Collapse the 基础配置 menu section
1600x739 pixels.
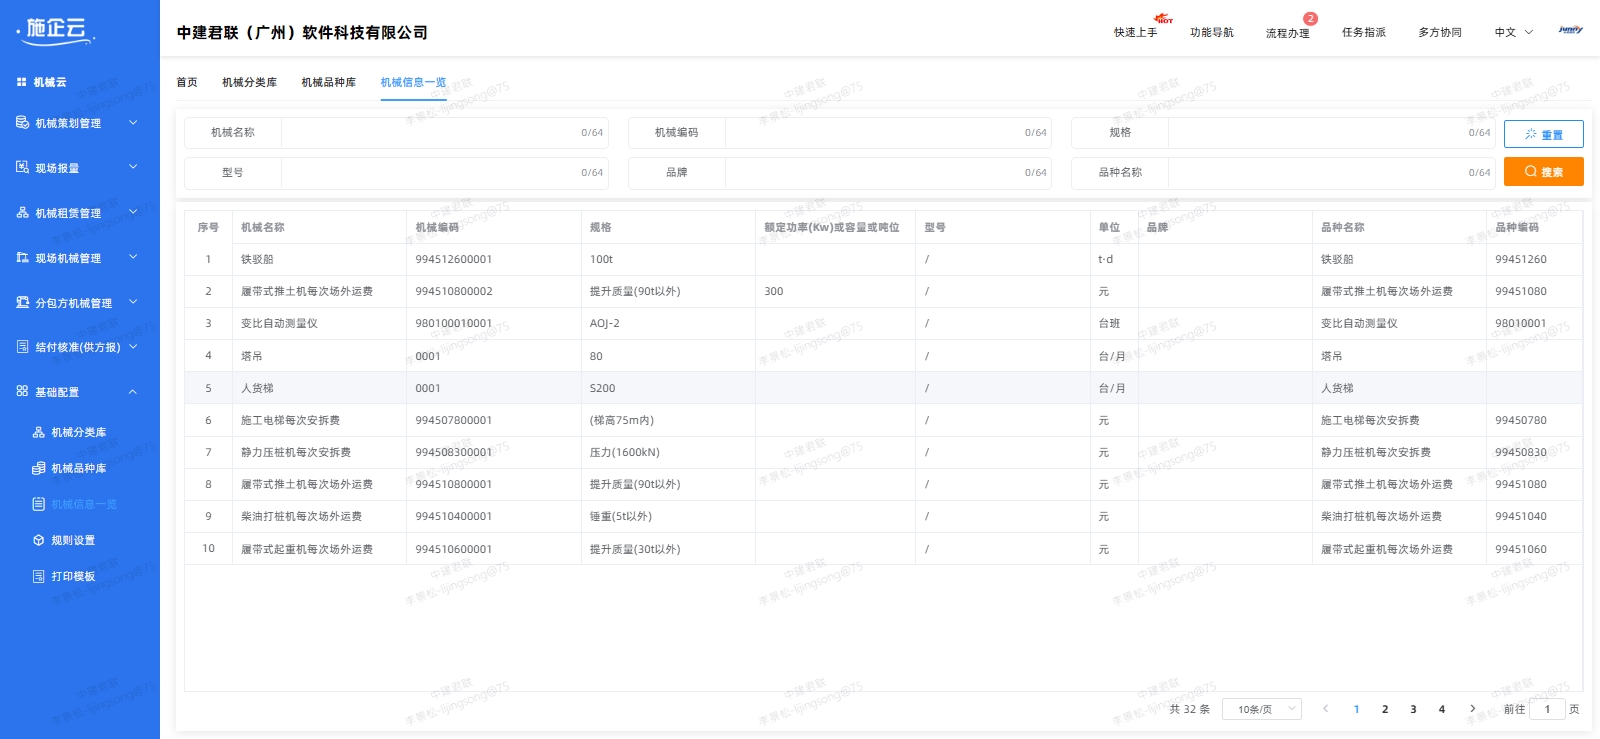click(133, 392)
